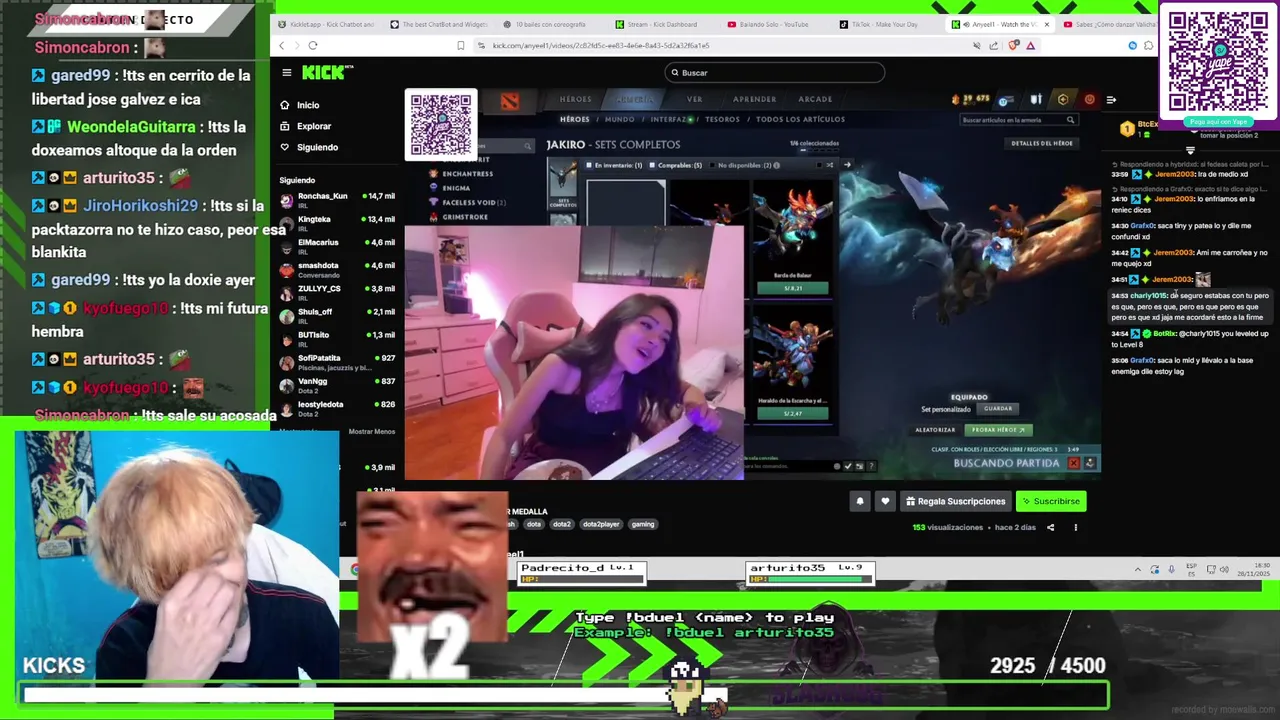Open APRENDER tab in Dota menu
The width and height of the screenshot is (1280, 720).
point(754,99)
